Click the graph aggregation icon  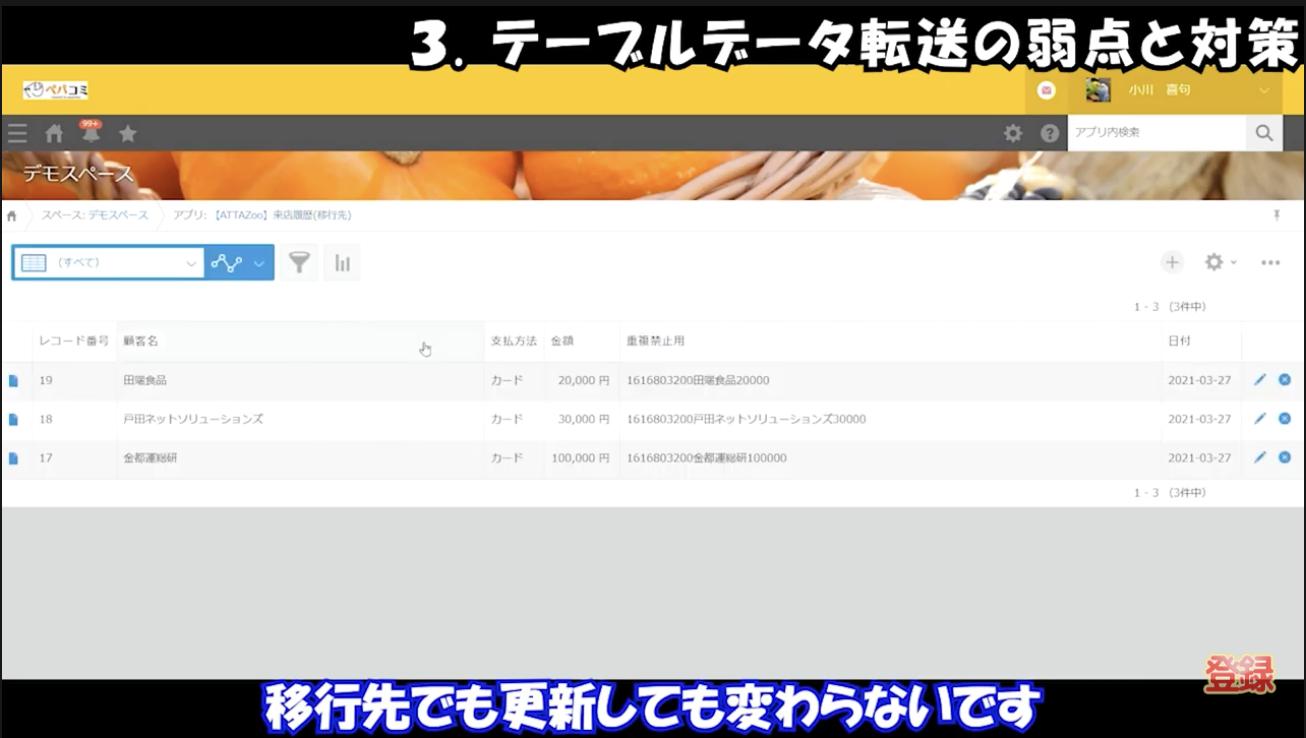(341, 261)
